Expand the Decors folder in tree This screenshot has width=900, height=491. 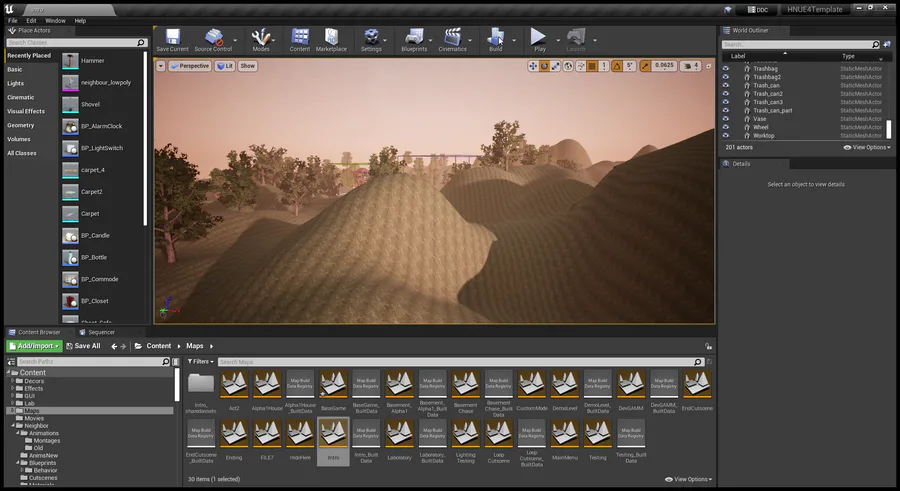click(13, 381)
